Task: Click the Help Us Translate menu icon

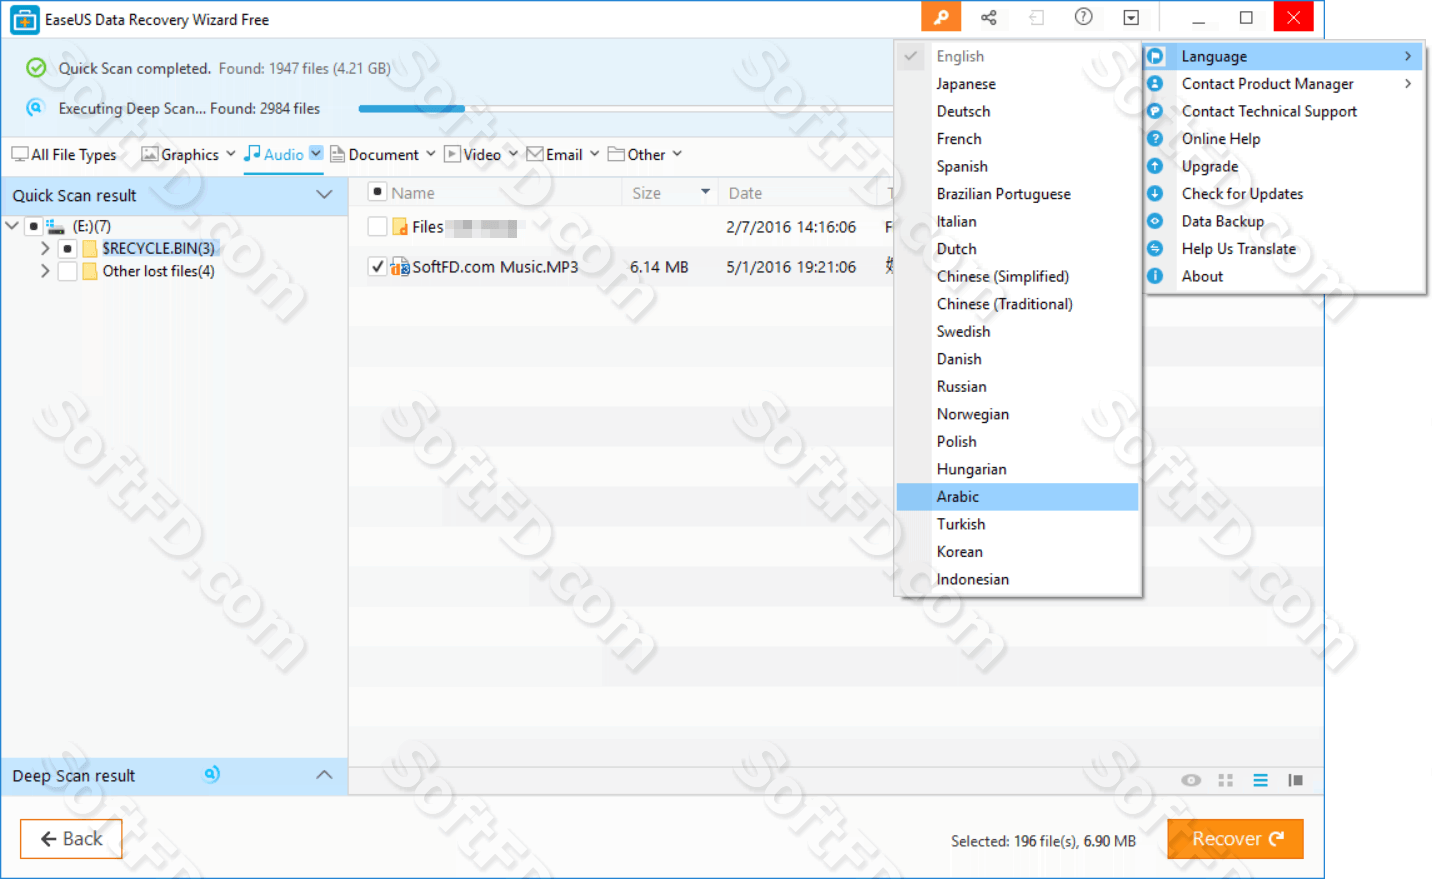Action: [1155, 249]
